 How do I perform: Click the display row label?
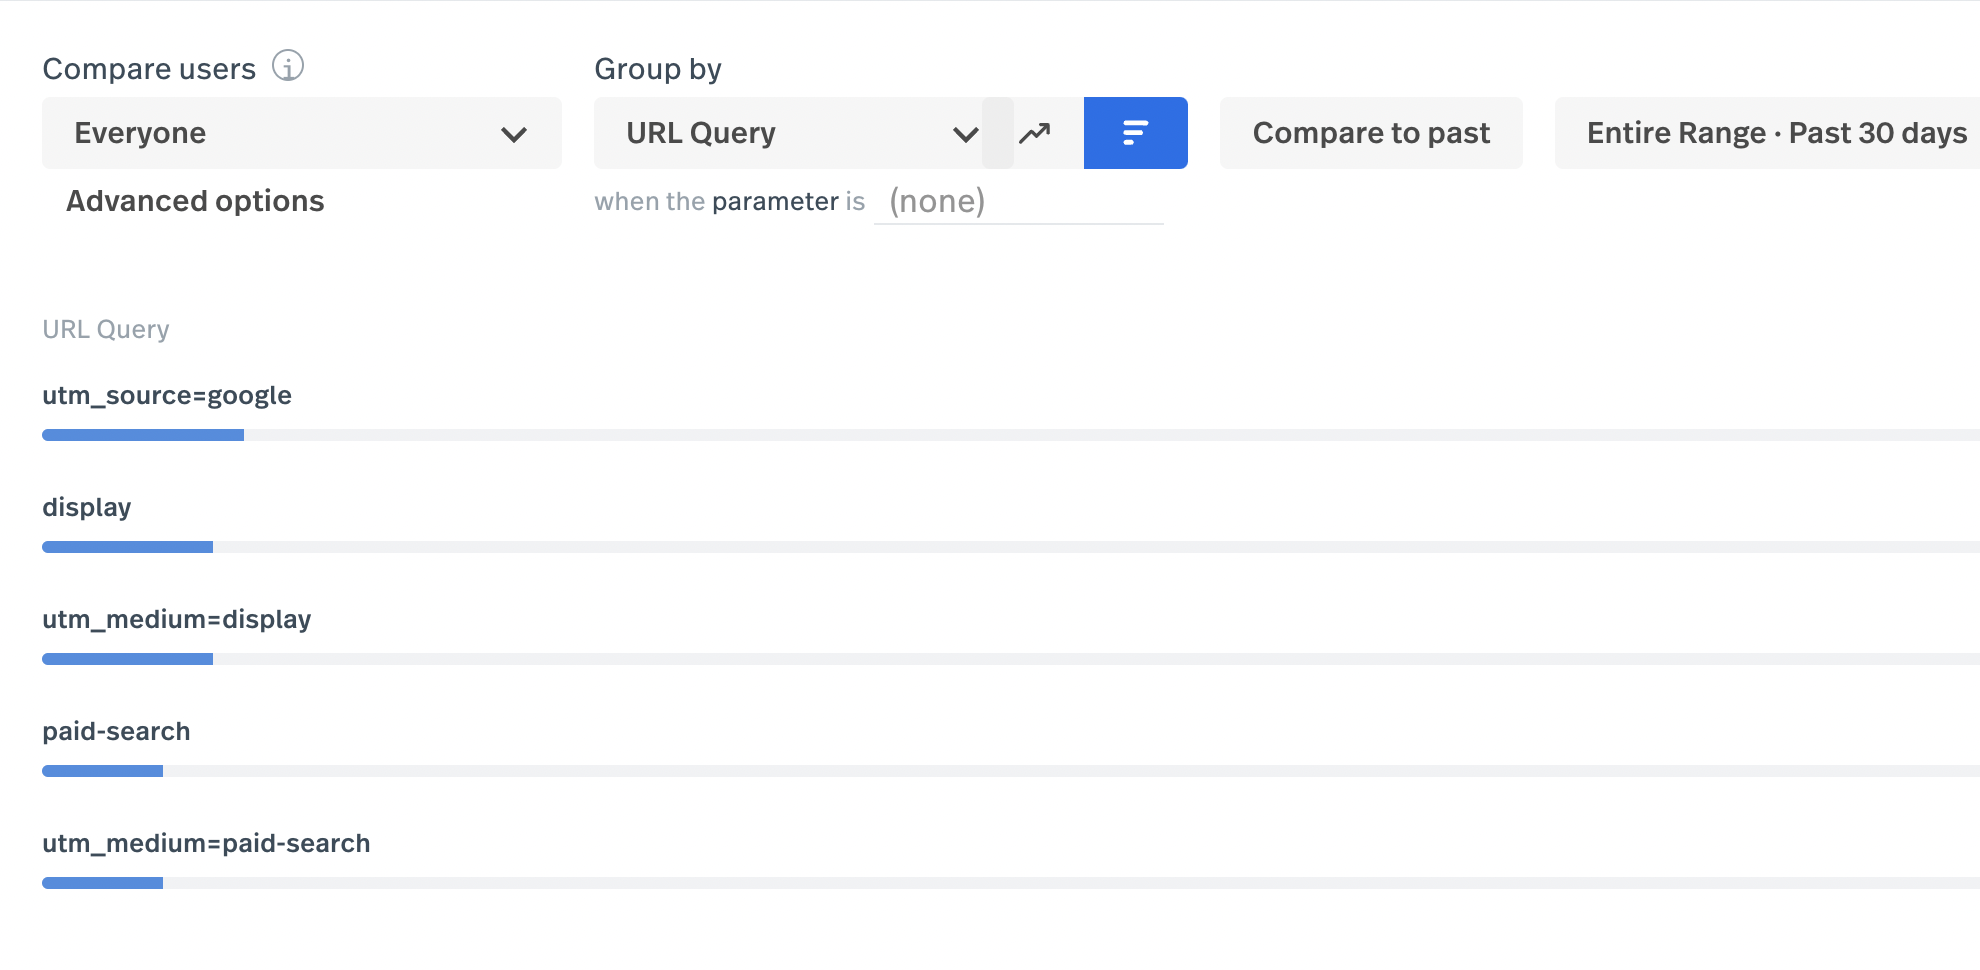tap(87, 507)
